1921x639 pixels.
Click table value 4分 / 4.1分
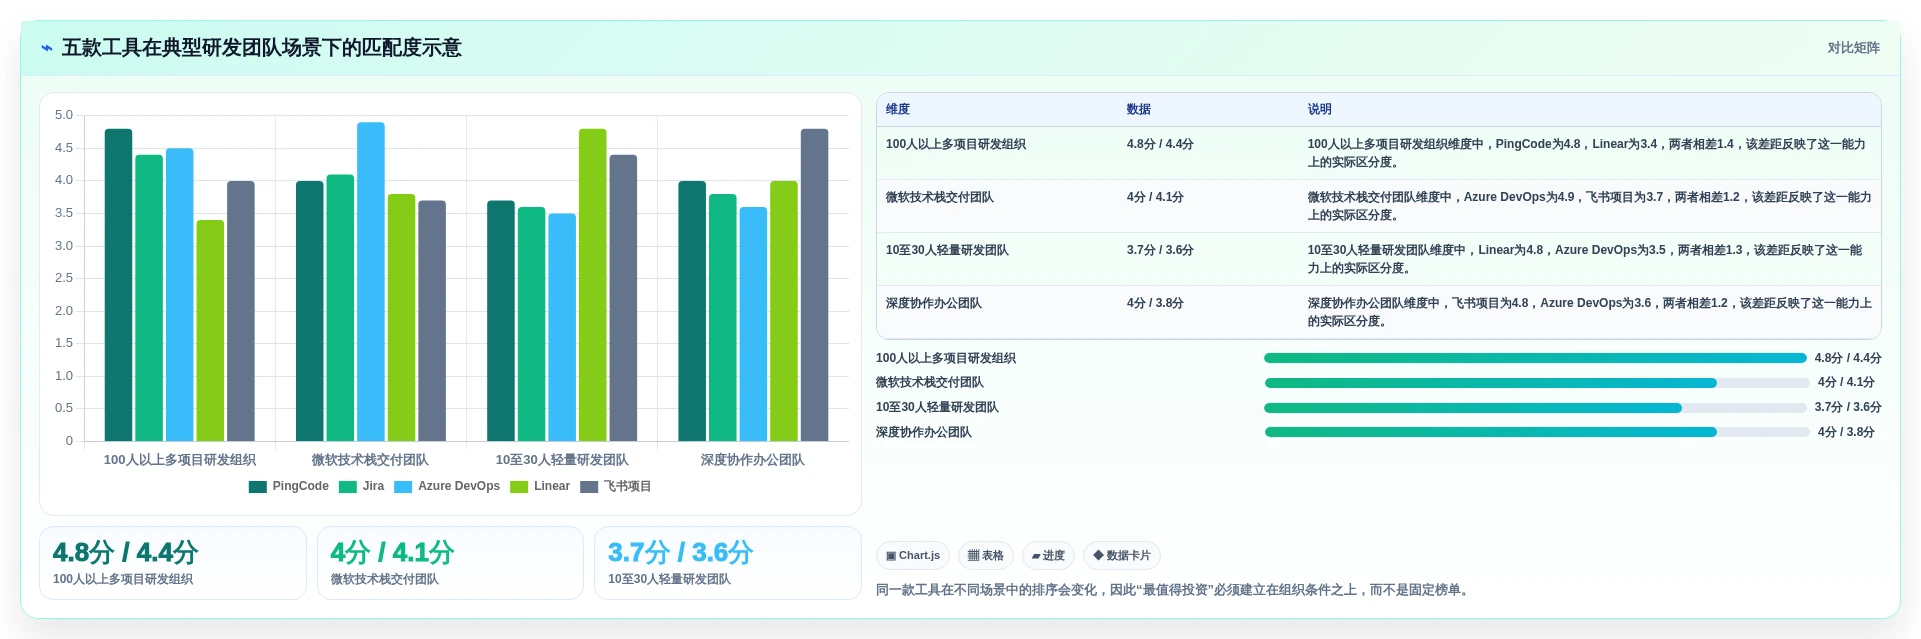tap(1155, 197)
